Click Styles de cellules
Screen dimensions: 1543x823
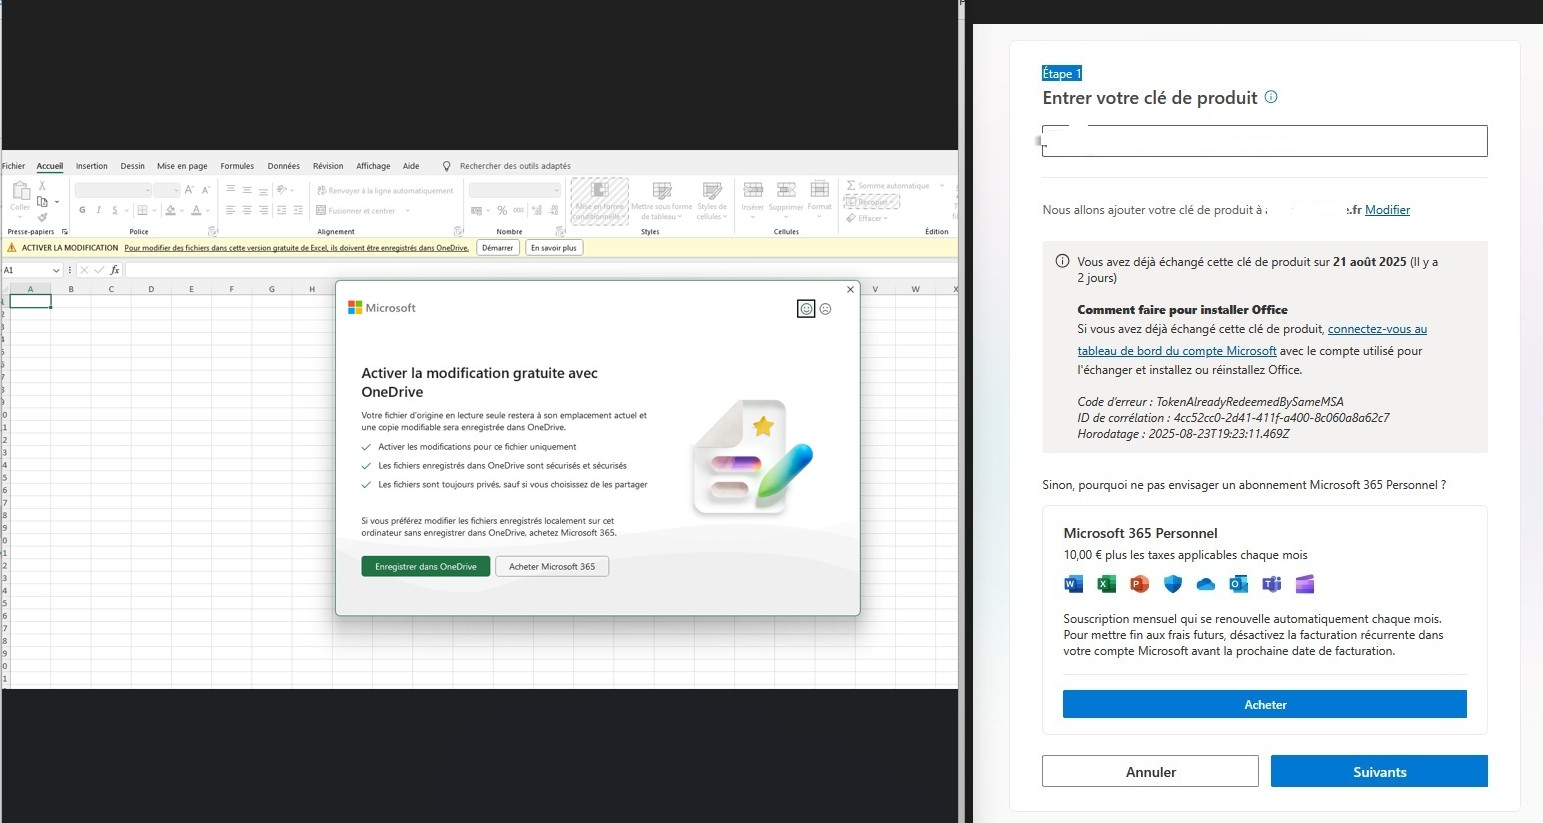point(712,201)
